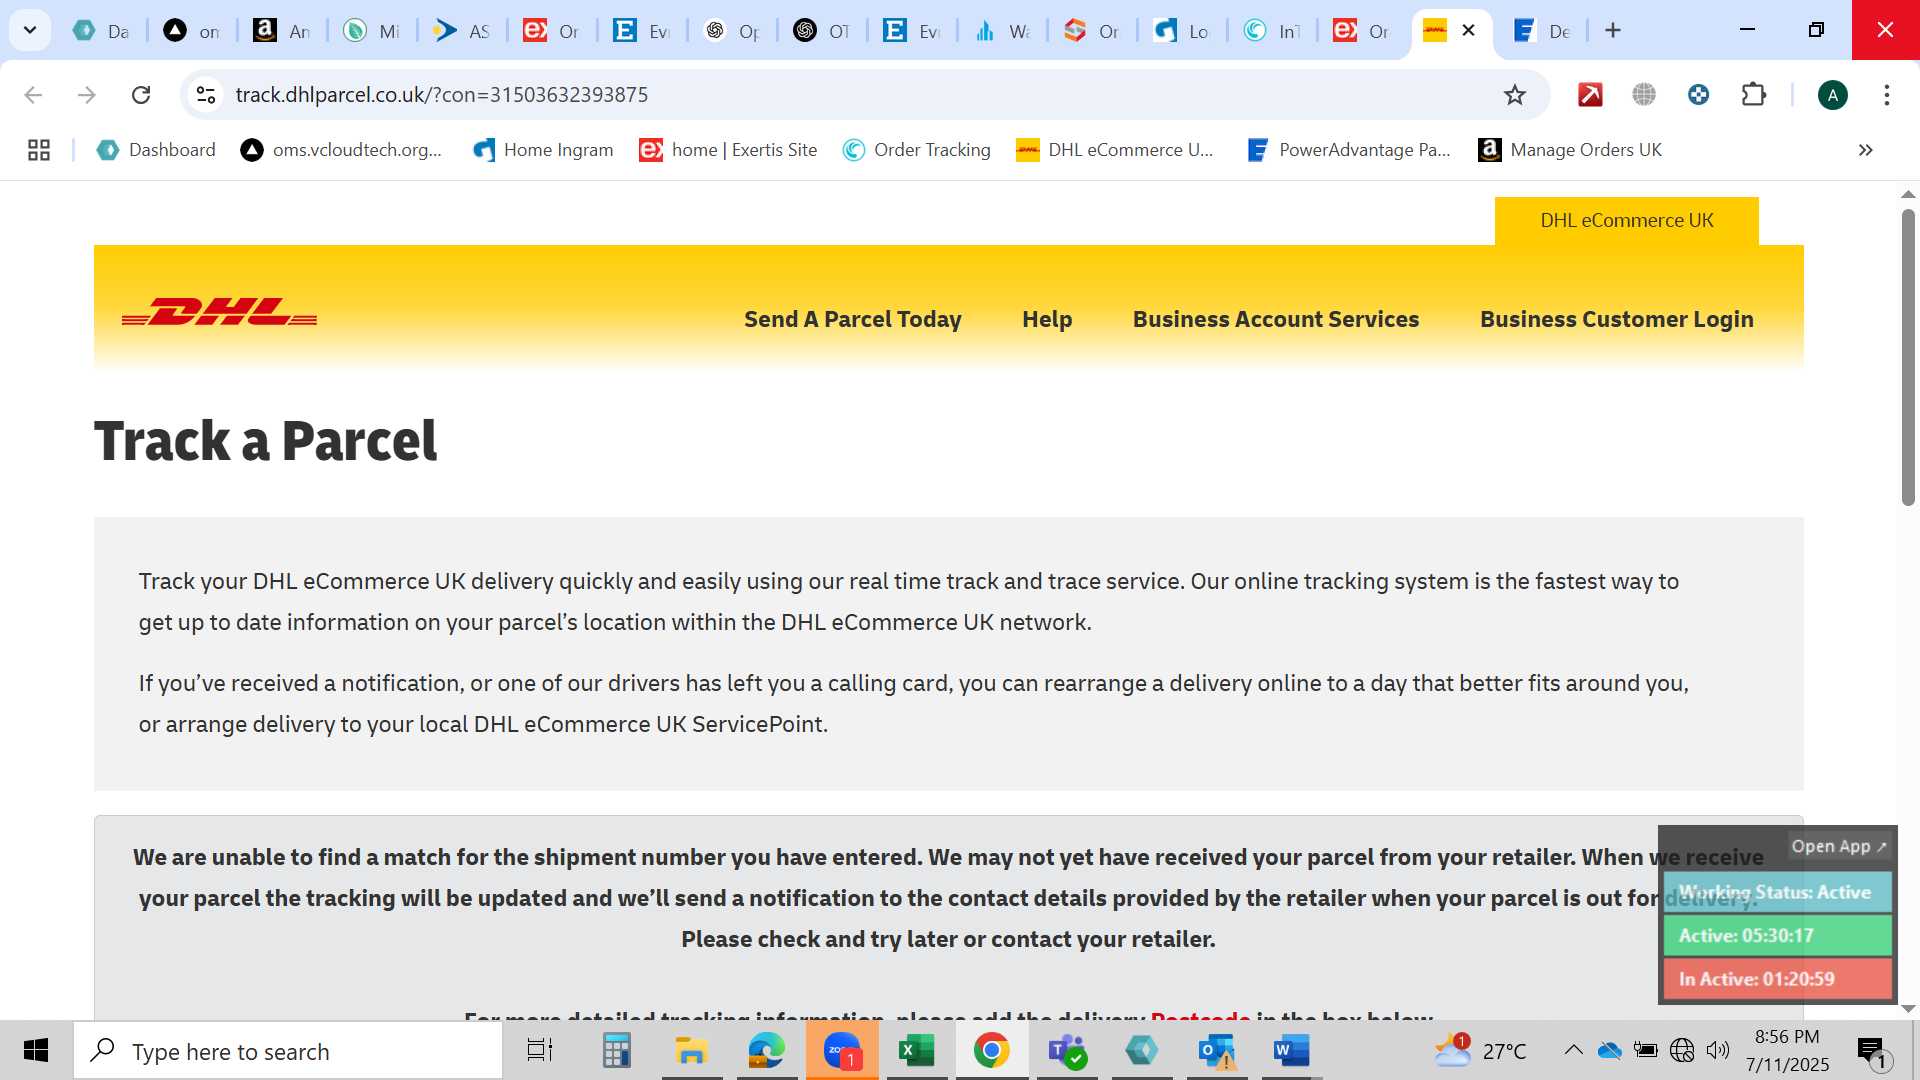Open Microsoft Edge from the taskbar
Image resolution: width=1920 pixels, height=1080 pixels.
pyautogui.click(x=767, y=1051)
